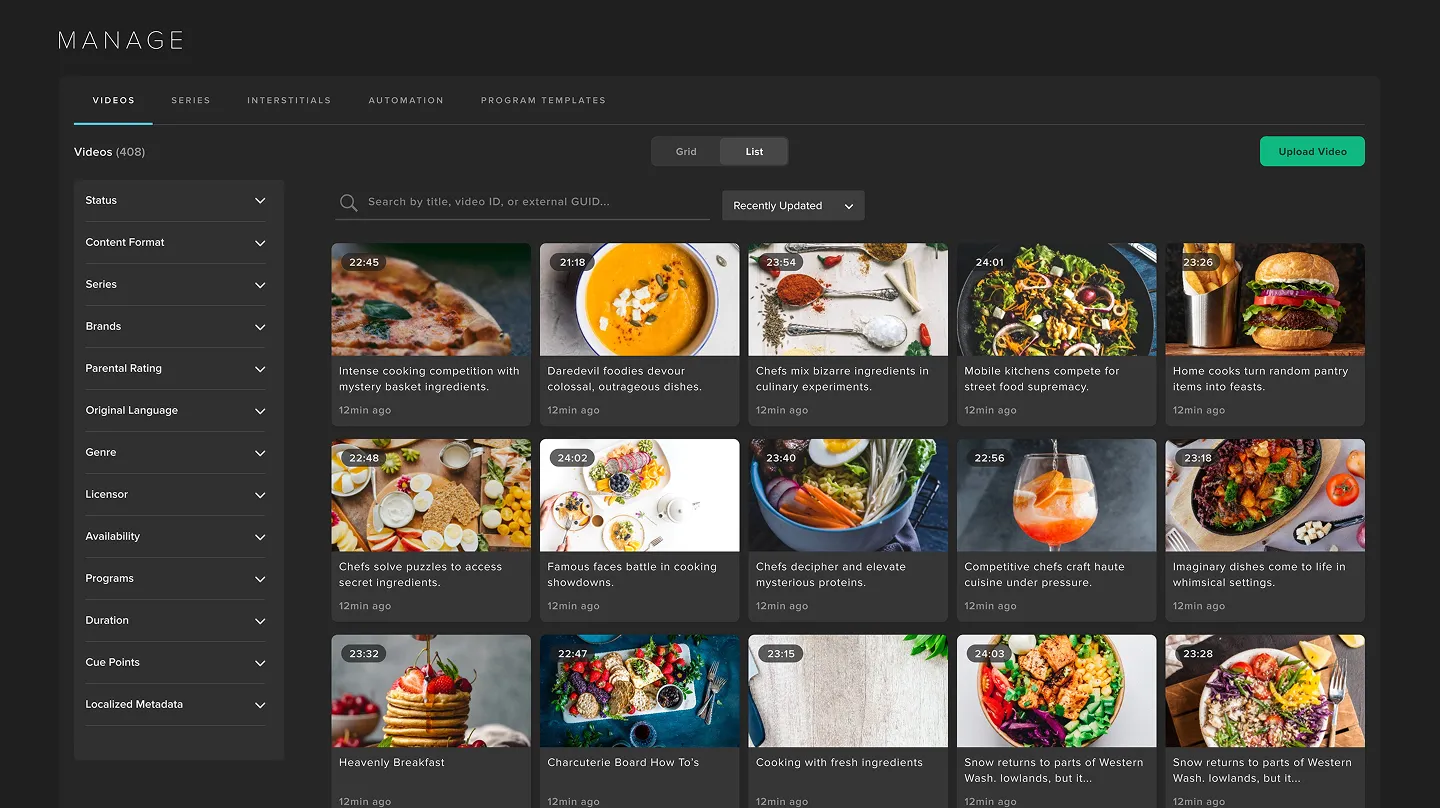Open the Interstitials tab
The width and height of the screenshot is (1440, 808).
click(x=289, y=101)
